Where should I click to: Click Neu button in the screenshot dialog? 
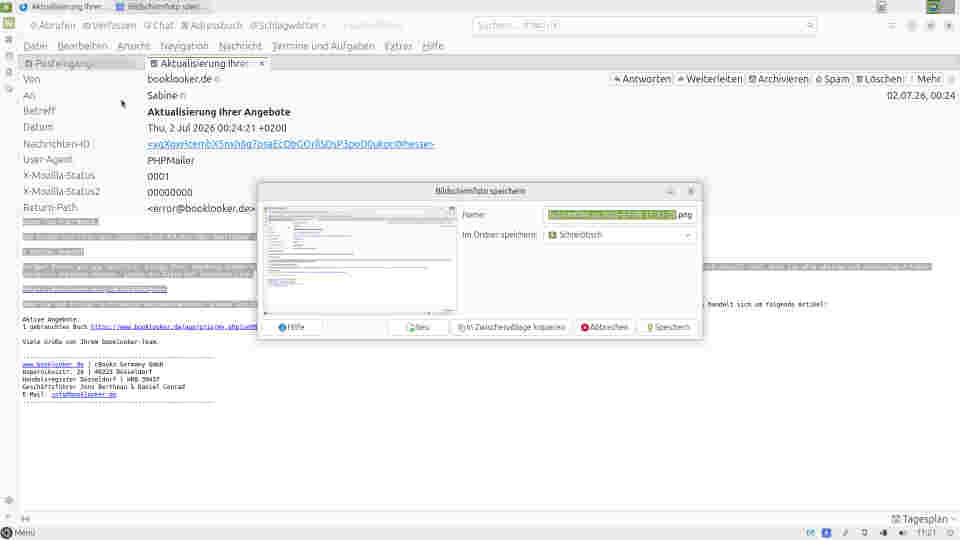(418, 327)
